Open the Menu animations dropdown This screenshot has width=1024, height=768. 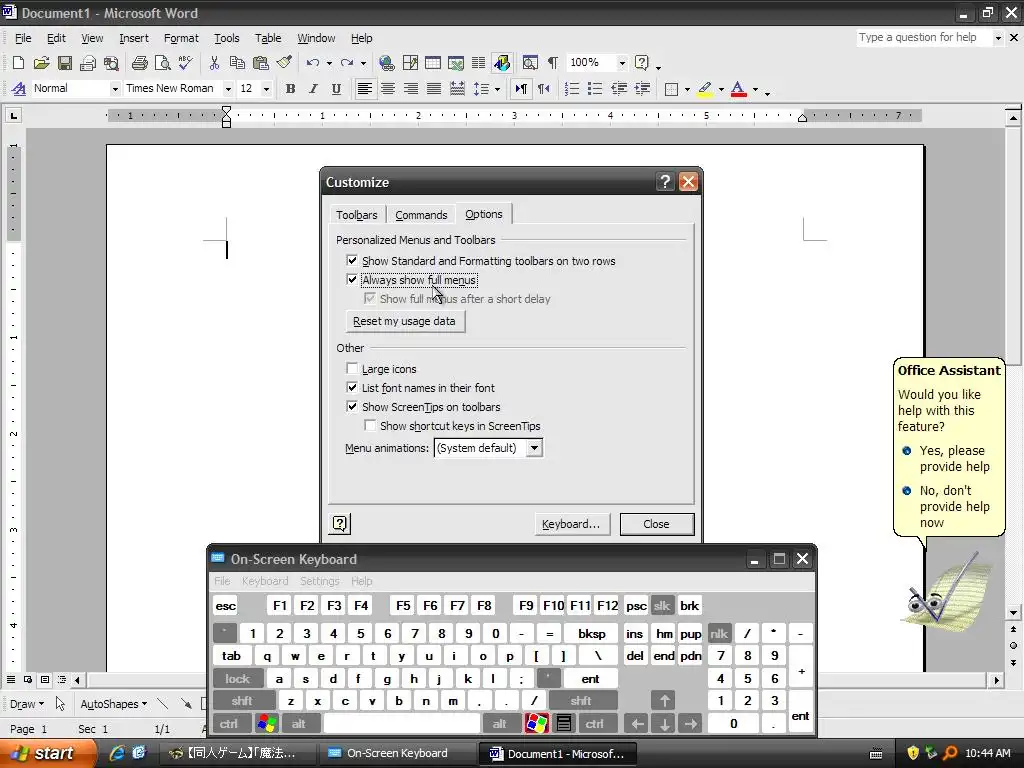tap(534, 448)
